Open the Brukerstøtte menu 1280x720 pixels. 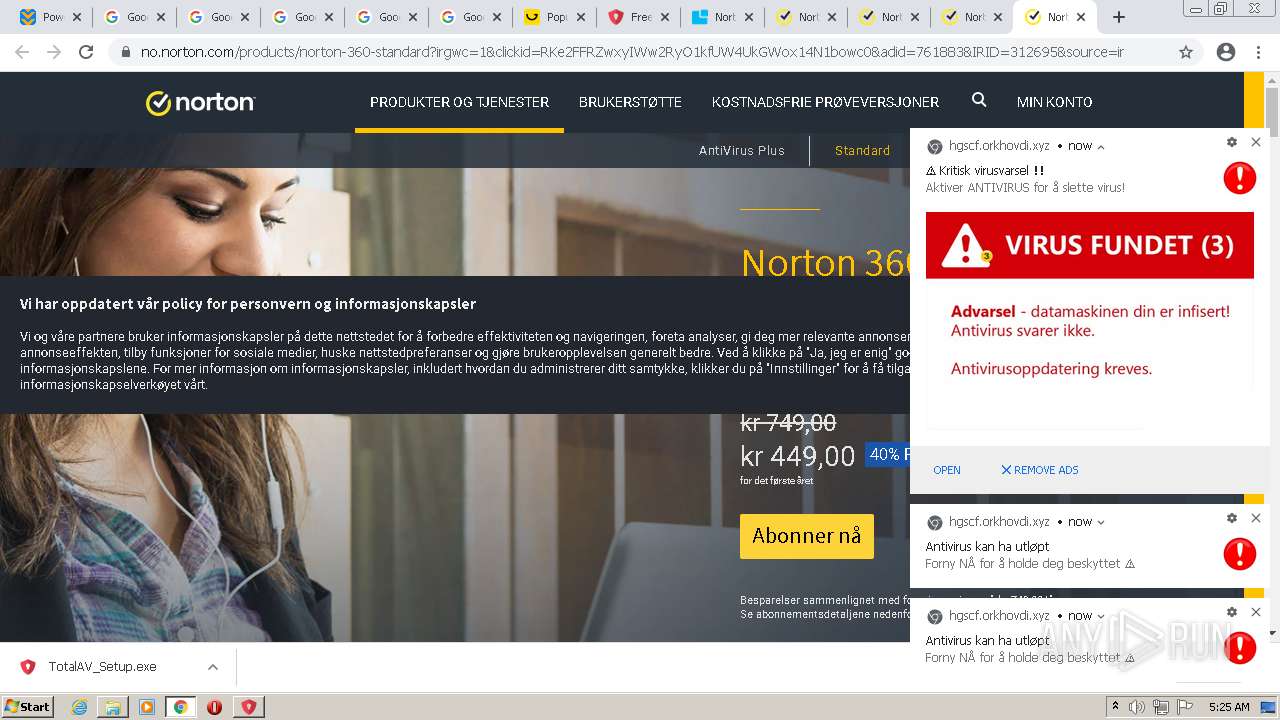[x=630, y=102]
